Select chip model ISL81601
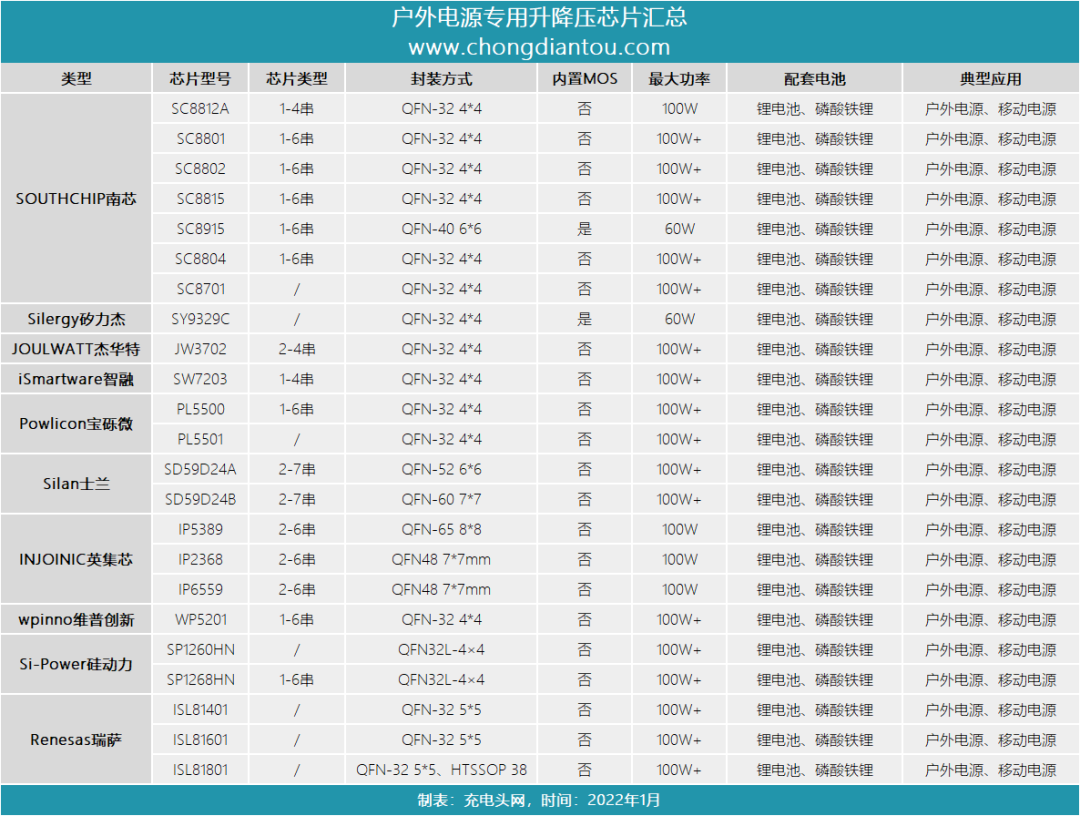 point(200,740)
